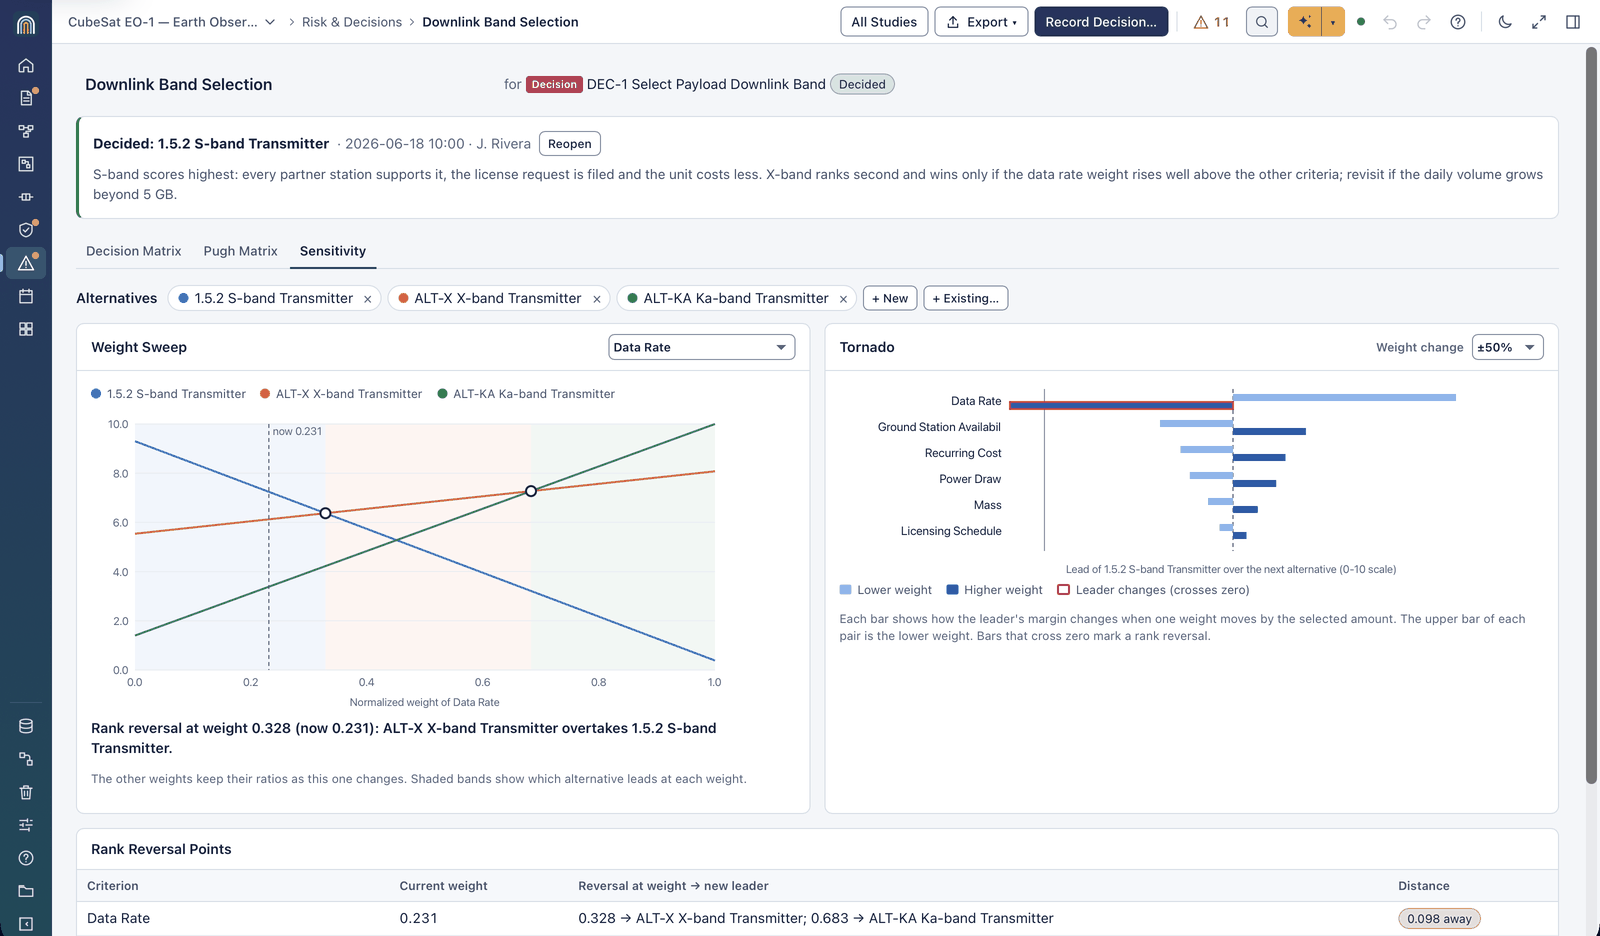Open the Home icon in sidebar
This screenshot has width=1600, height=936.
(26, 65)
